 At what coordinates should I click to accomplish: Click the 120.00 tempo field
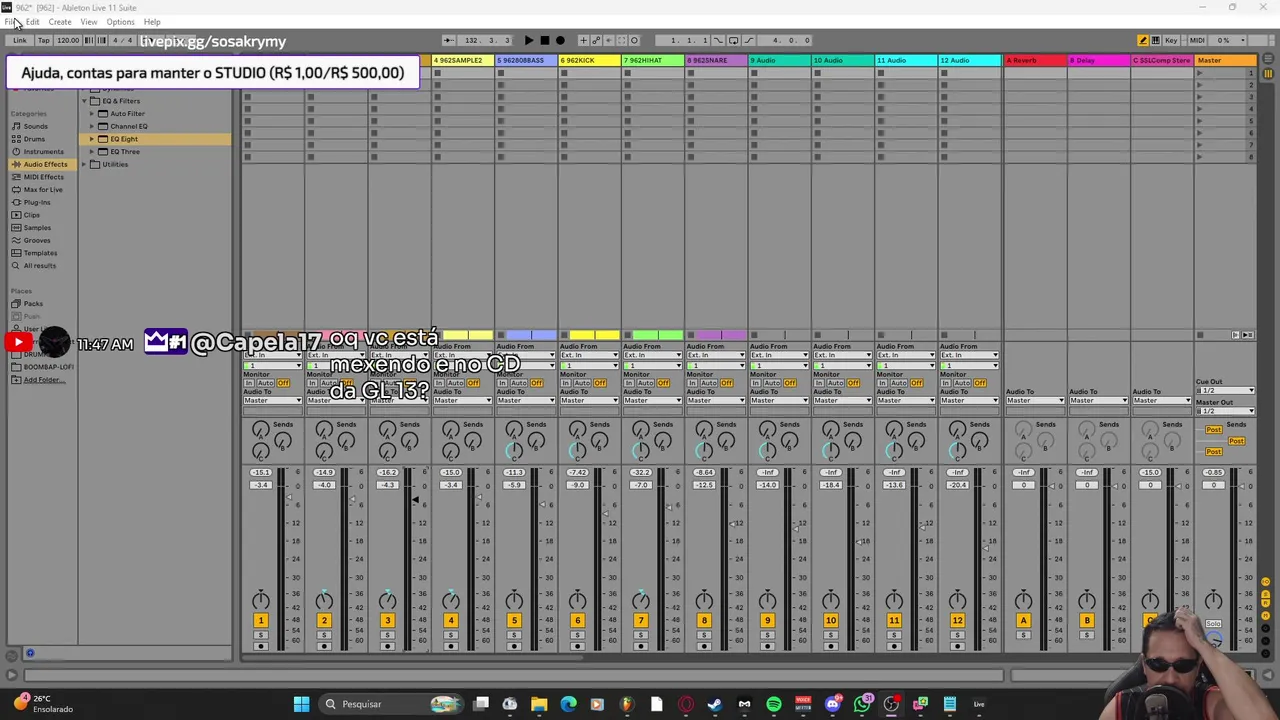coord(68,41)
